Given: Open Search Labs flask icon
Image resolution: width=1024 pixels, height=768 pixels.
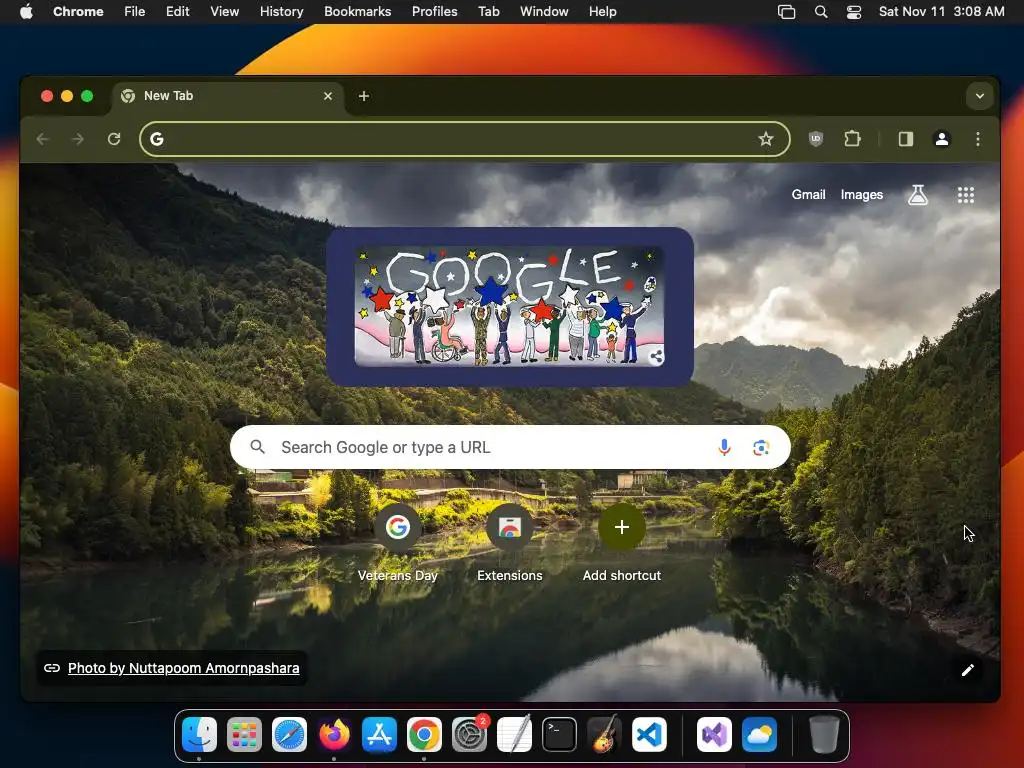Looking at the screenshot, I should [x=918, y=195].
